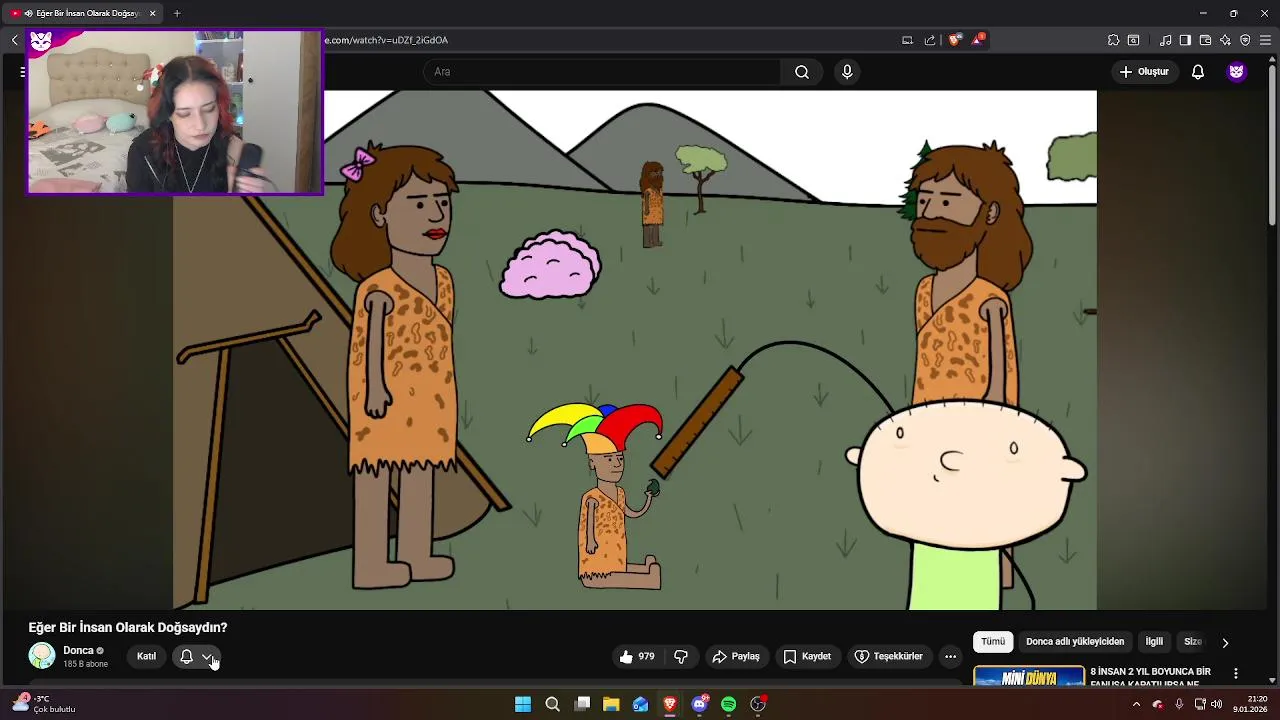This screenshot has height=720, width=1280.
Task: Click the address bar share icon
Action: (930, 40)
